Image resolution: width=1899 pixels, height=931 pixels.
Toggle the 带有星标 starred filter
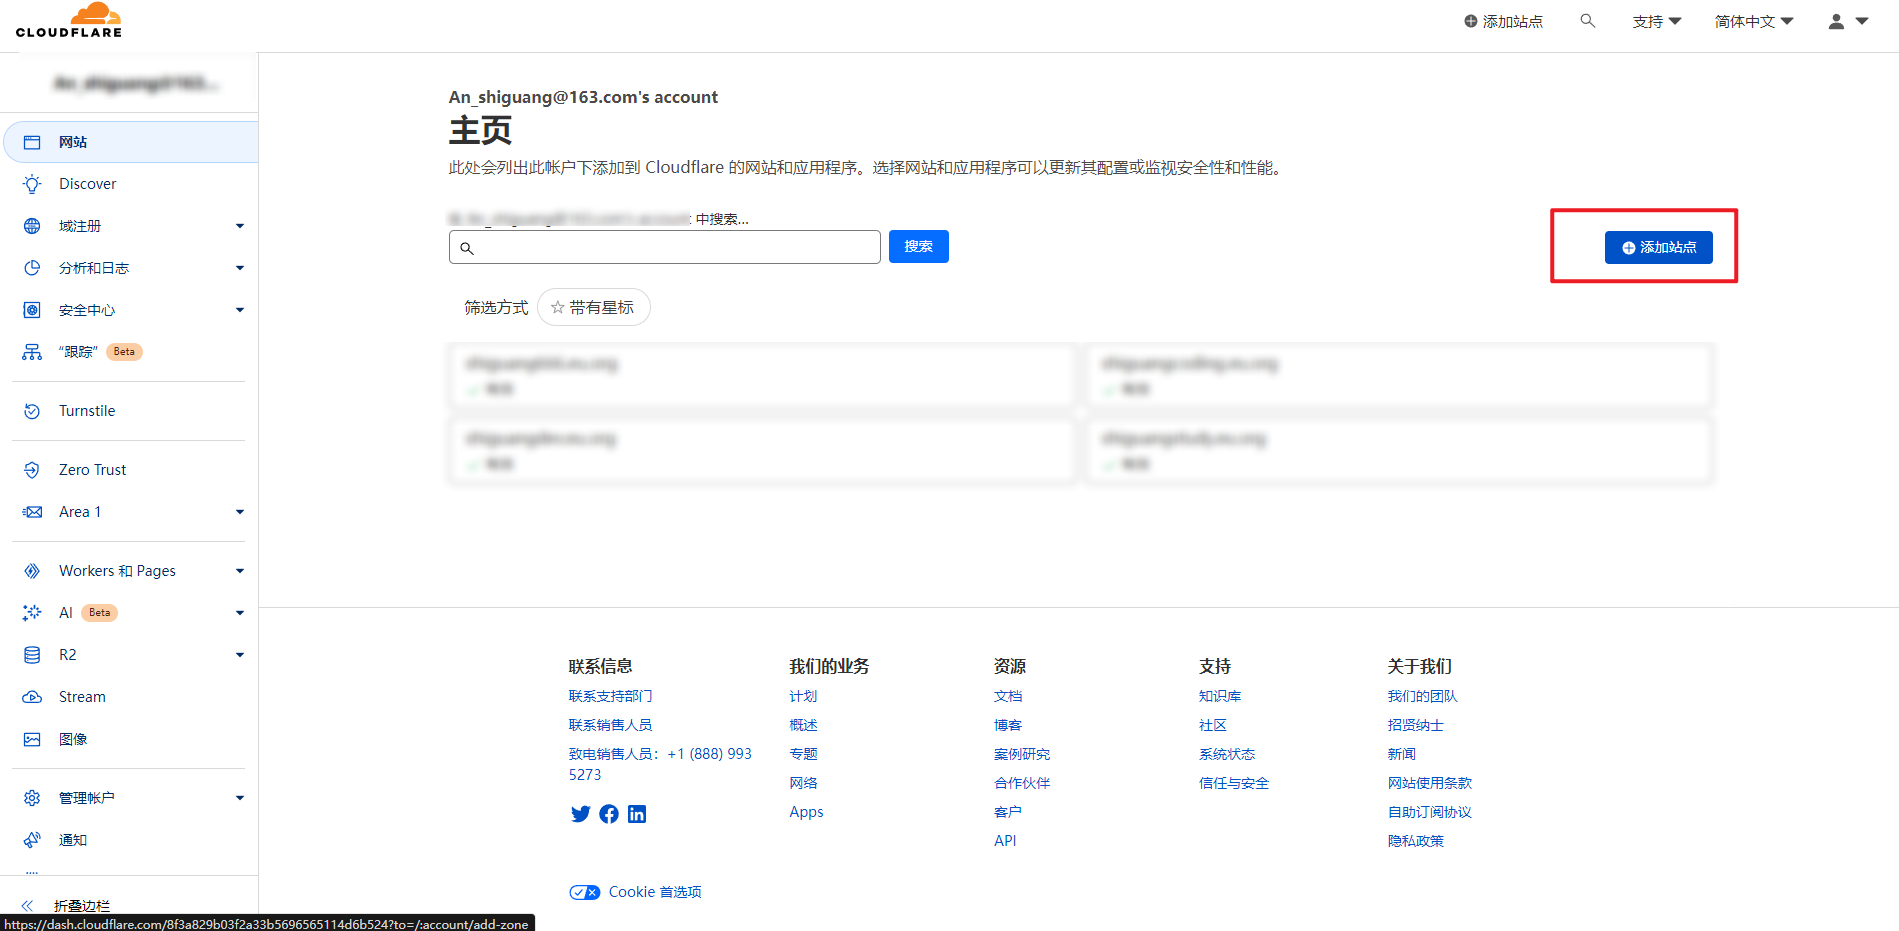[x=594, y=307]
